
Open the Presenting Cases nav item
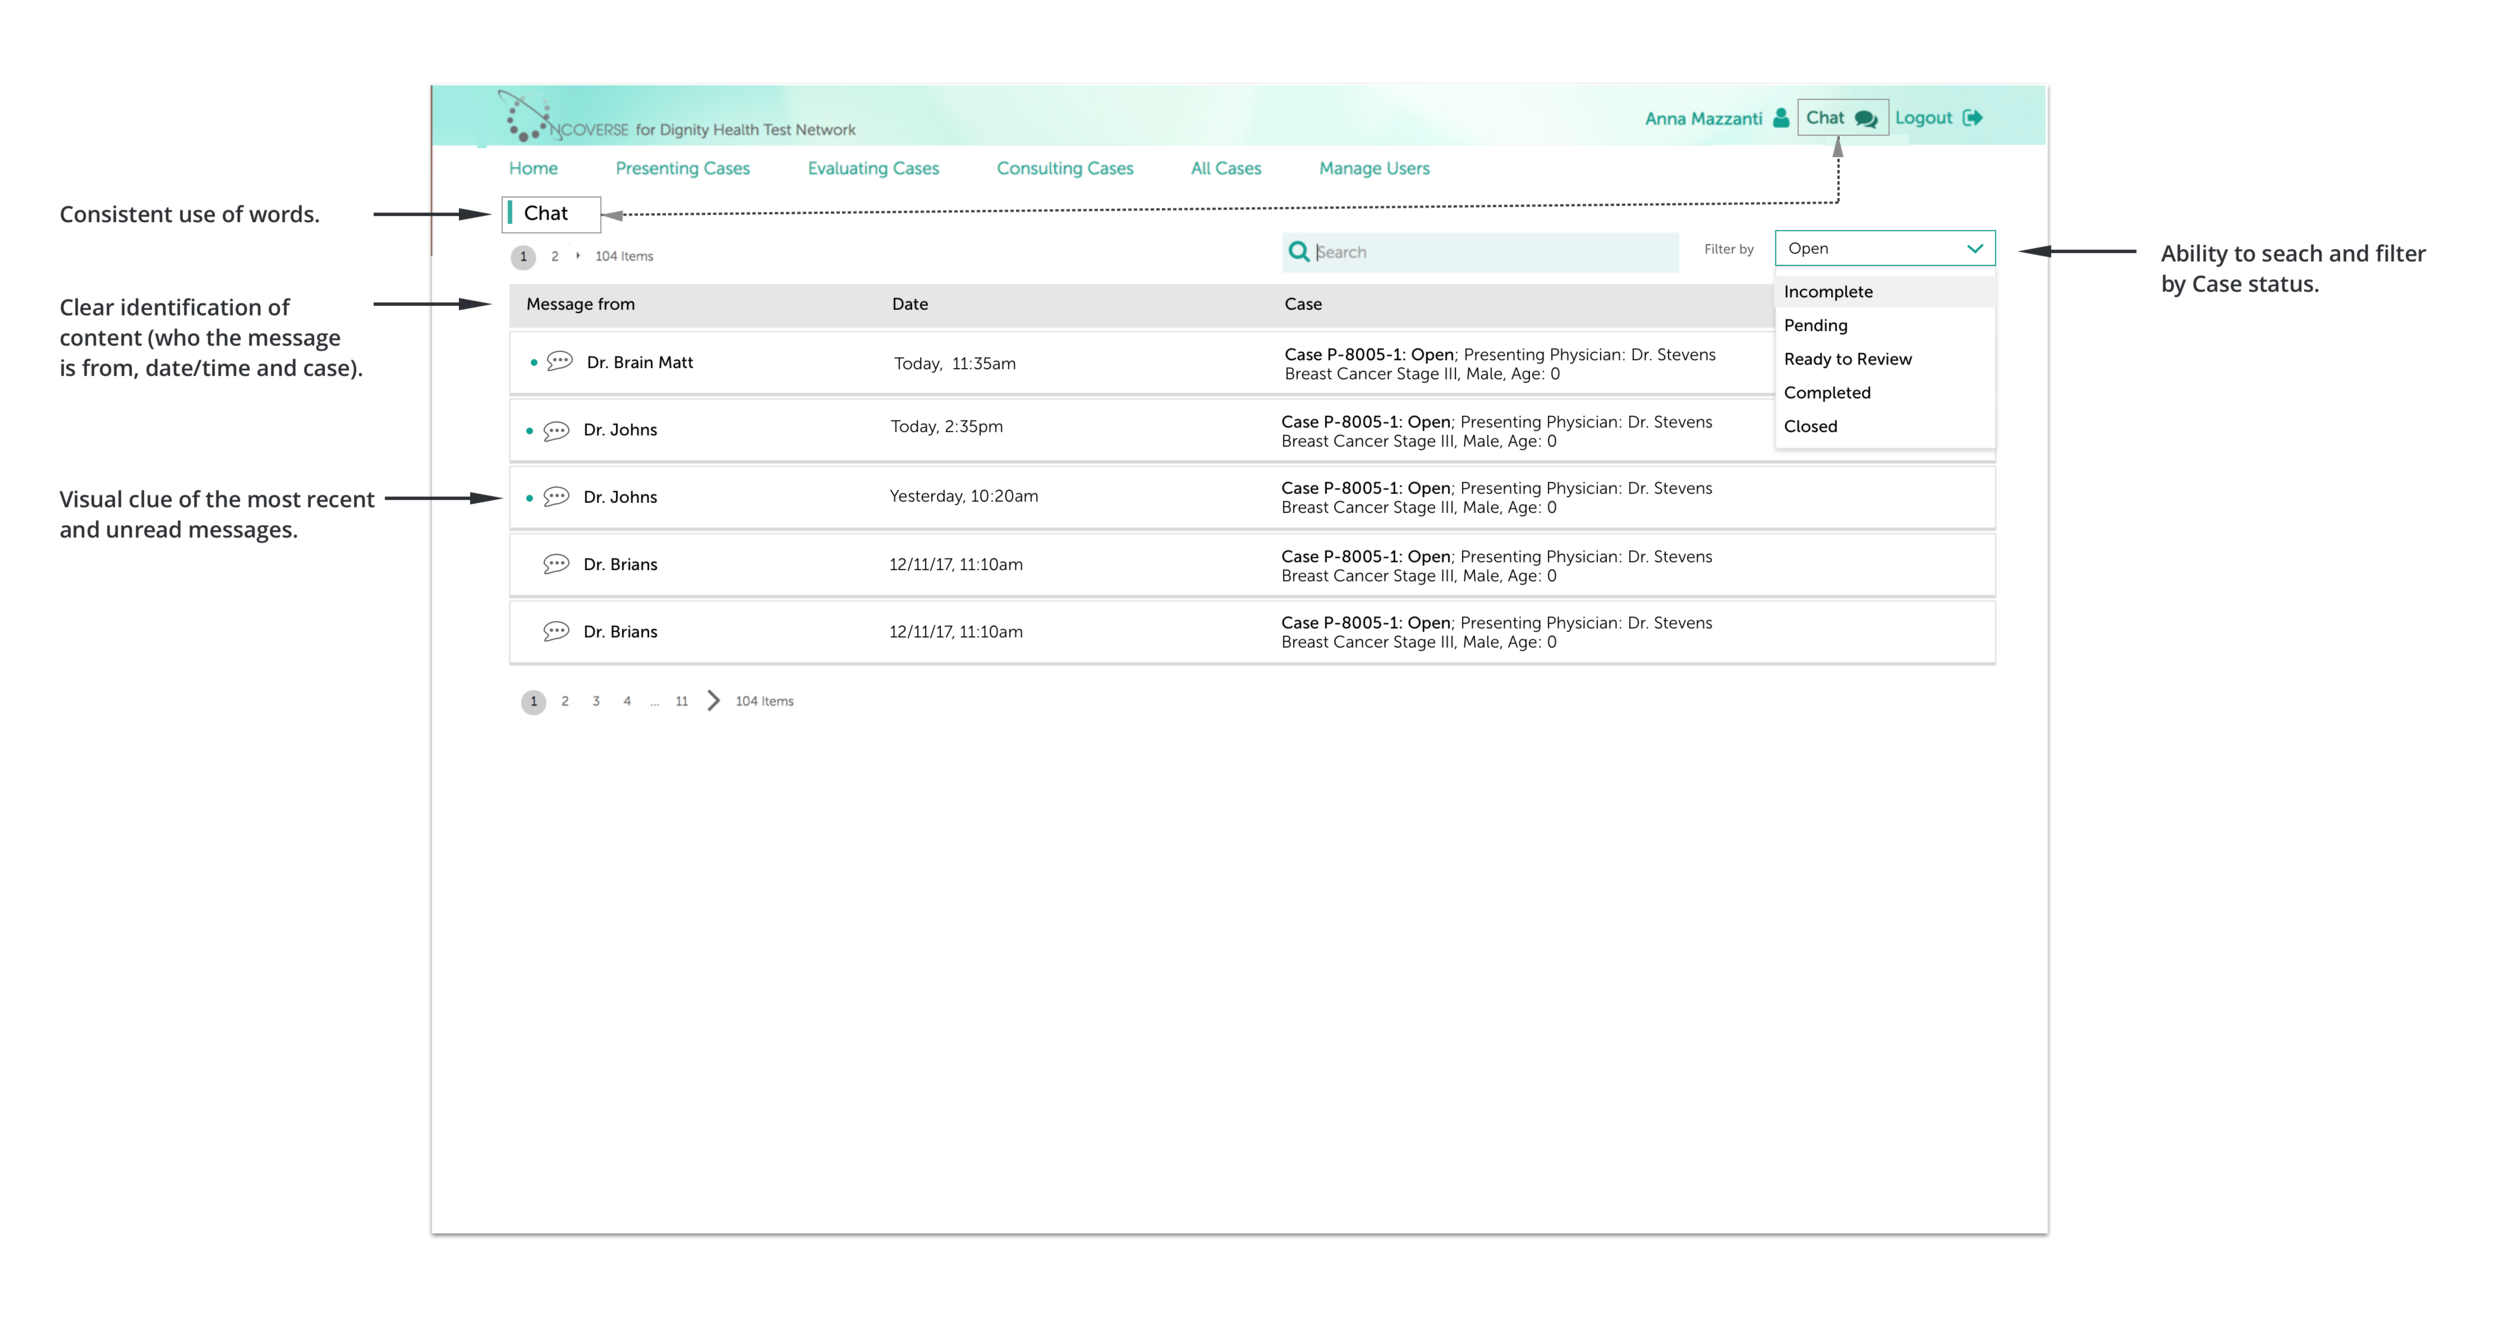[682, 168]
